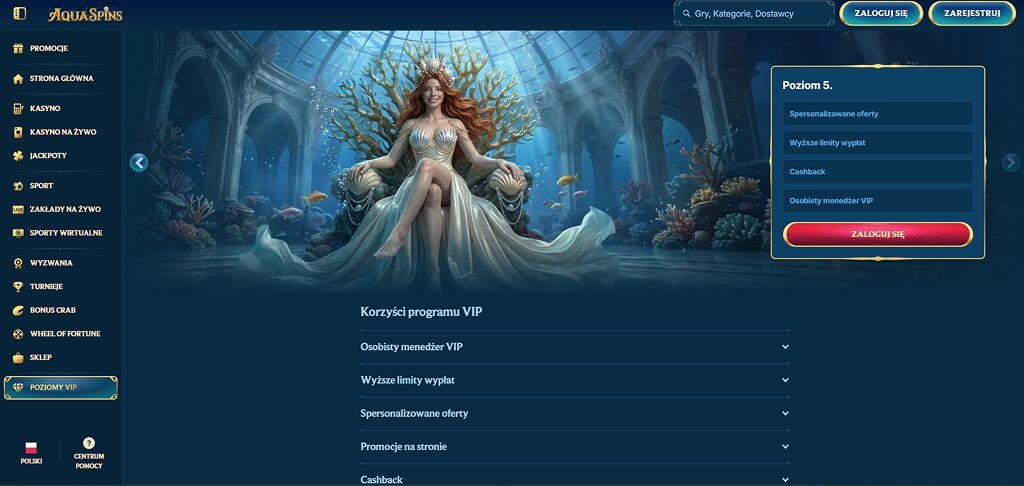This screenshot has height=486, width=1024.
Task: Click the Zarejestruj button
Action: [x=972, y=13]
